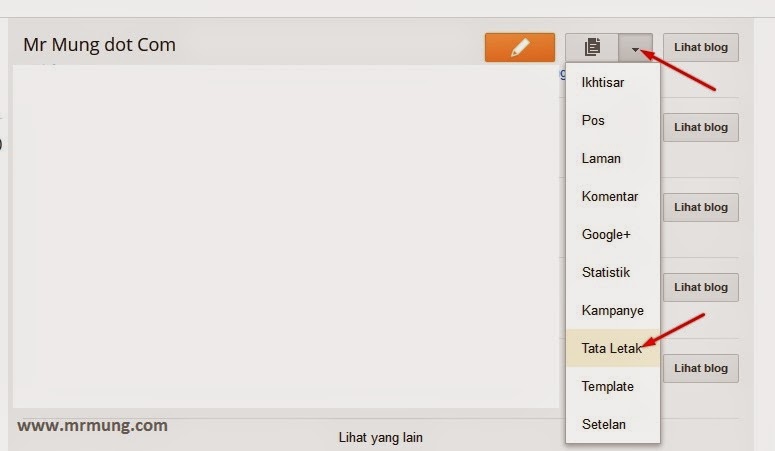The image size is (775, 451).
Task: Open the posts list document icon button
Action: (592, 47)
